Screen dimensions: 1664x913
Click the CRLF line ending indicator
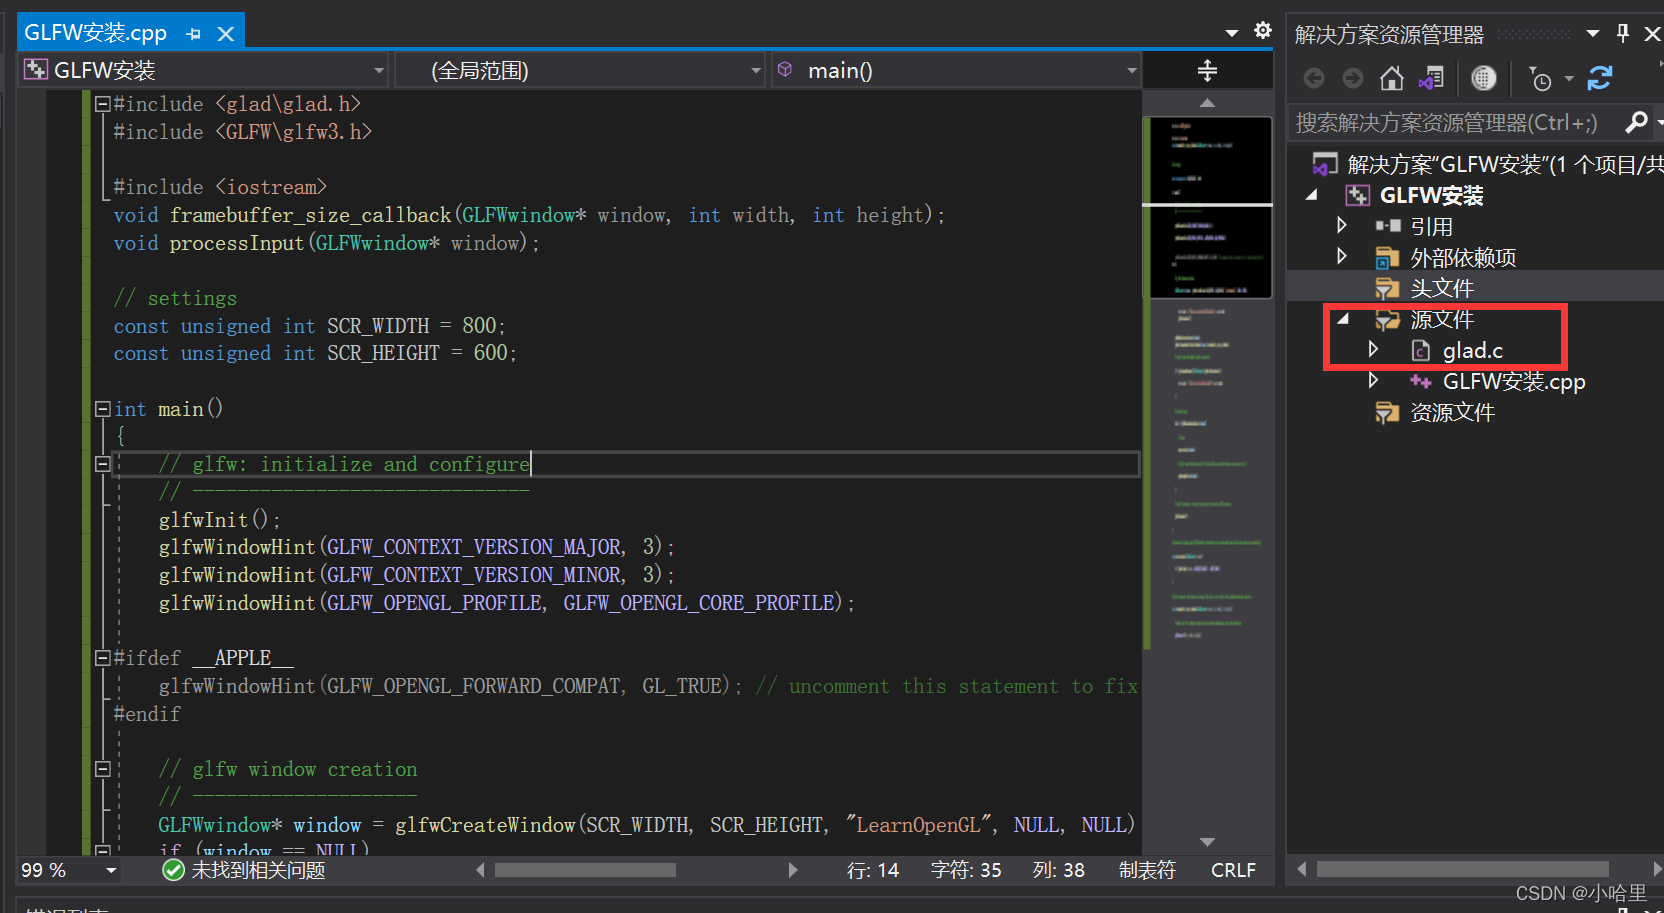1233,870
